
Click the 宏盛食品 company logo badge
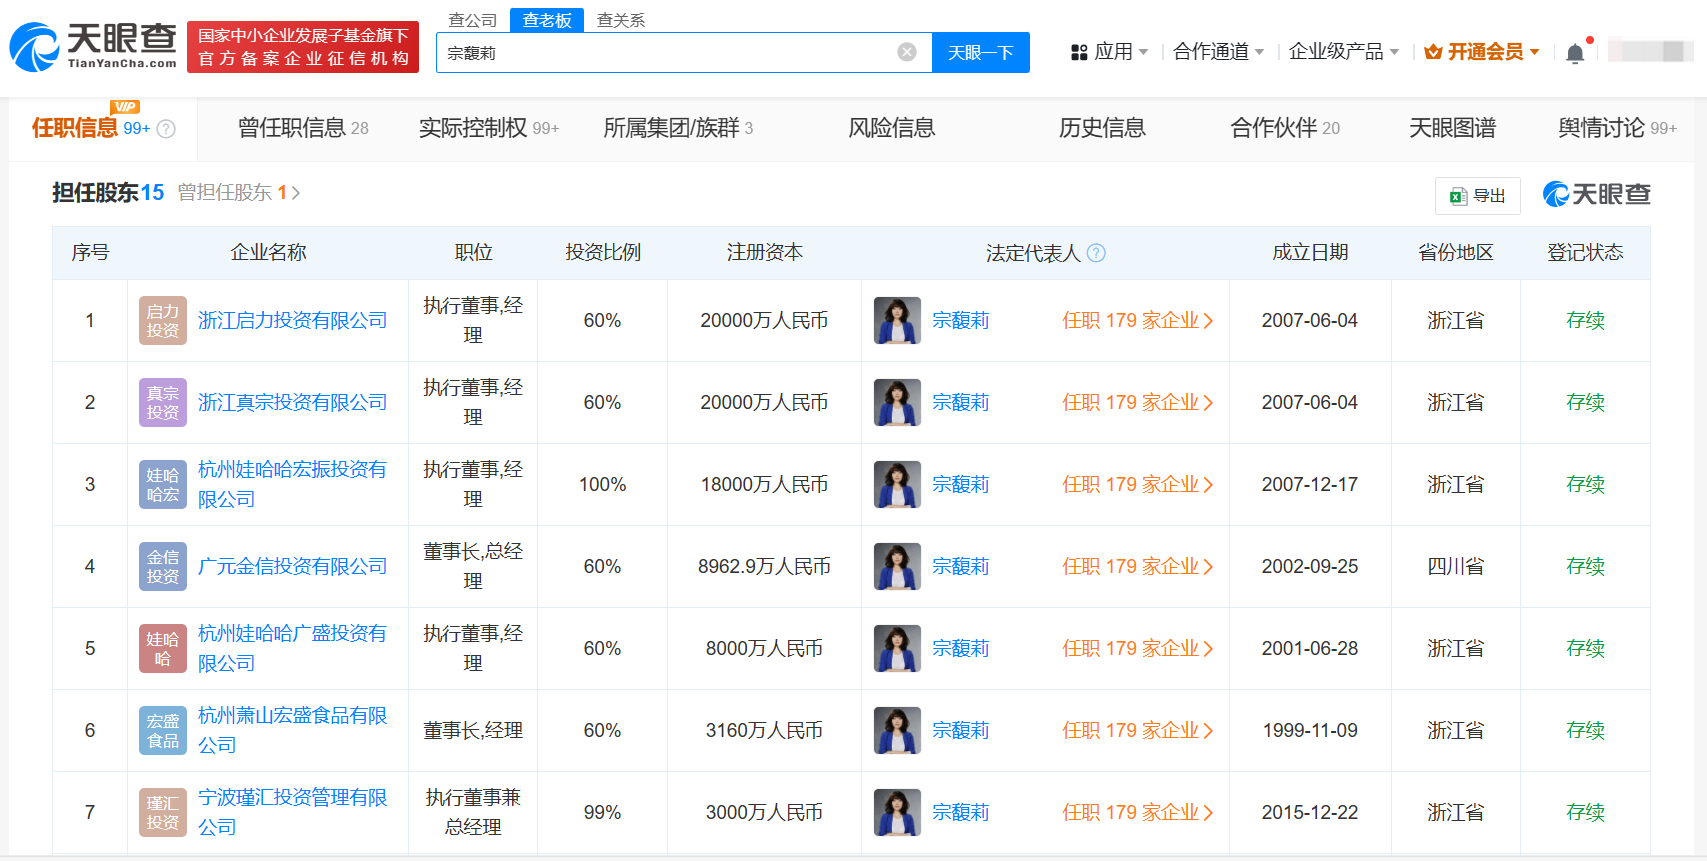(163, 731)
